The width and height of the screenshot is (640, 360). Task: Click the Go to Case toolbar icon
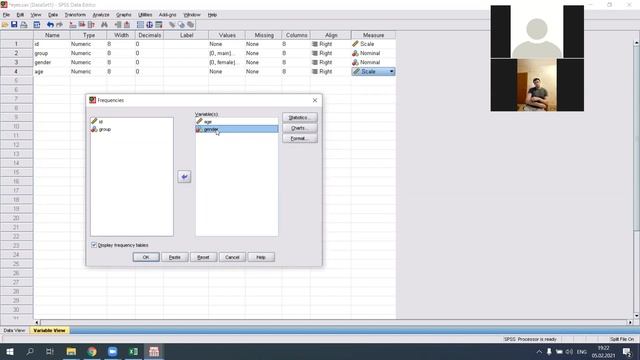(73, 25)
